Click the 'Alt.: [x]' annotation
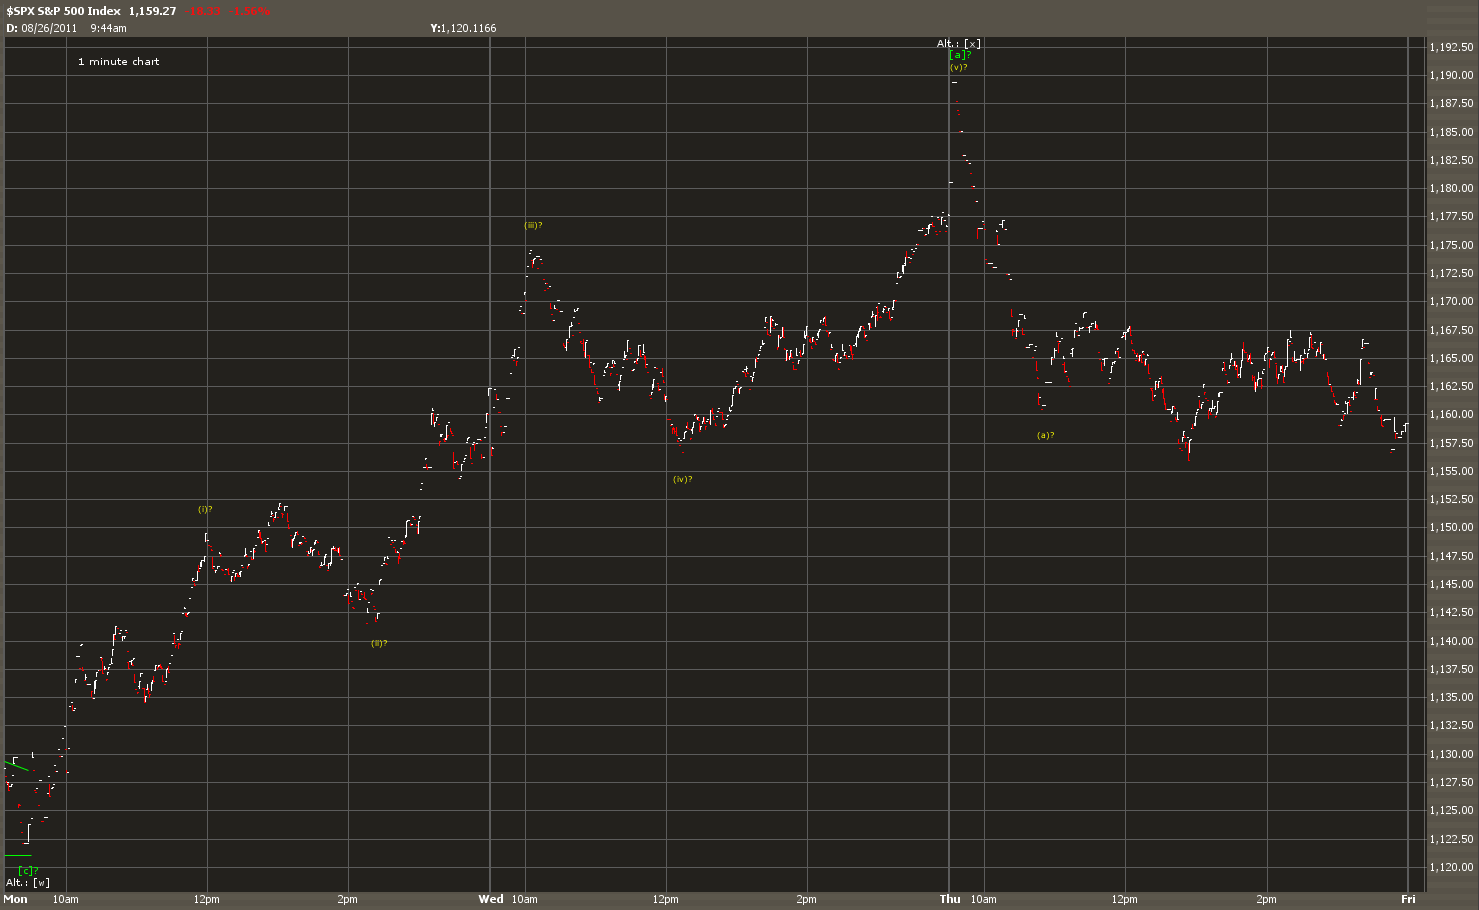Viewport: 1479px width, 910px height. [959, 43]
